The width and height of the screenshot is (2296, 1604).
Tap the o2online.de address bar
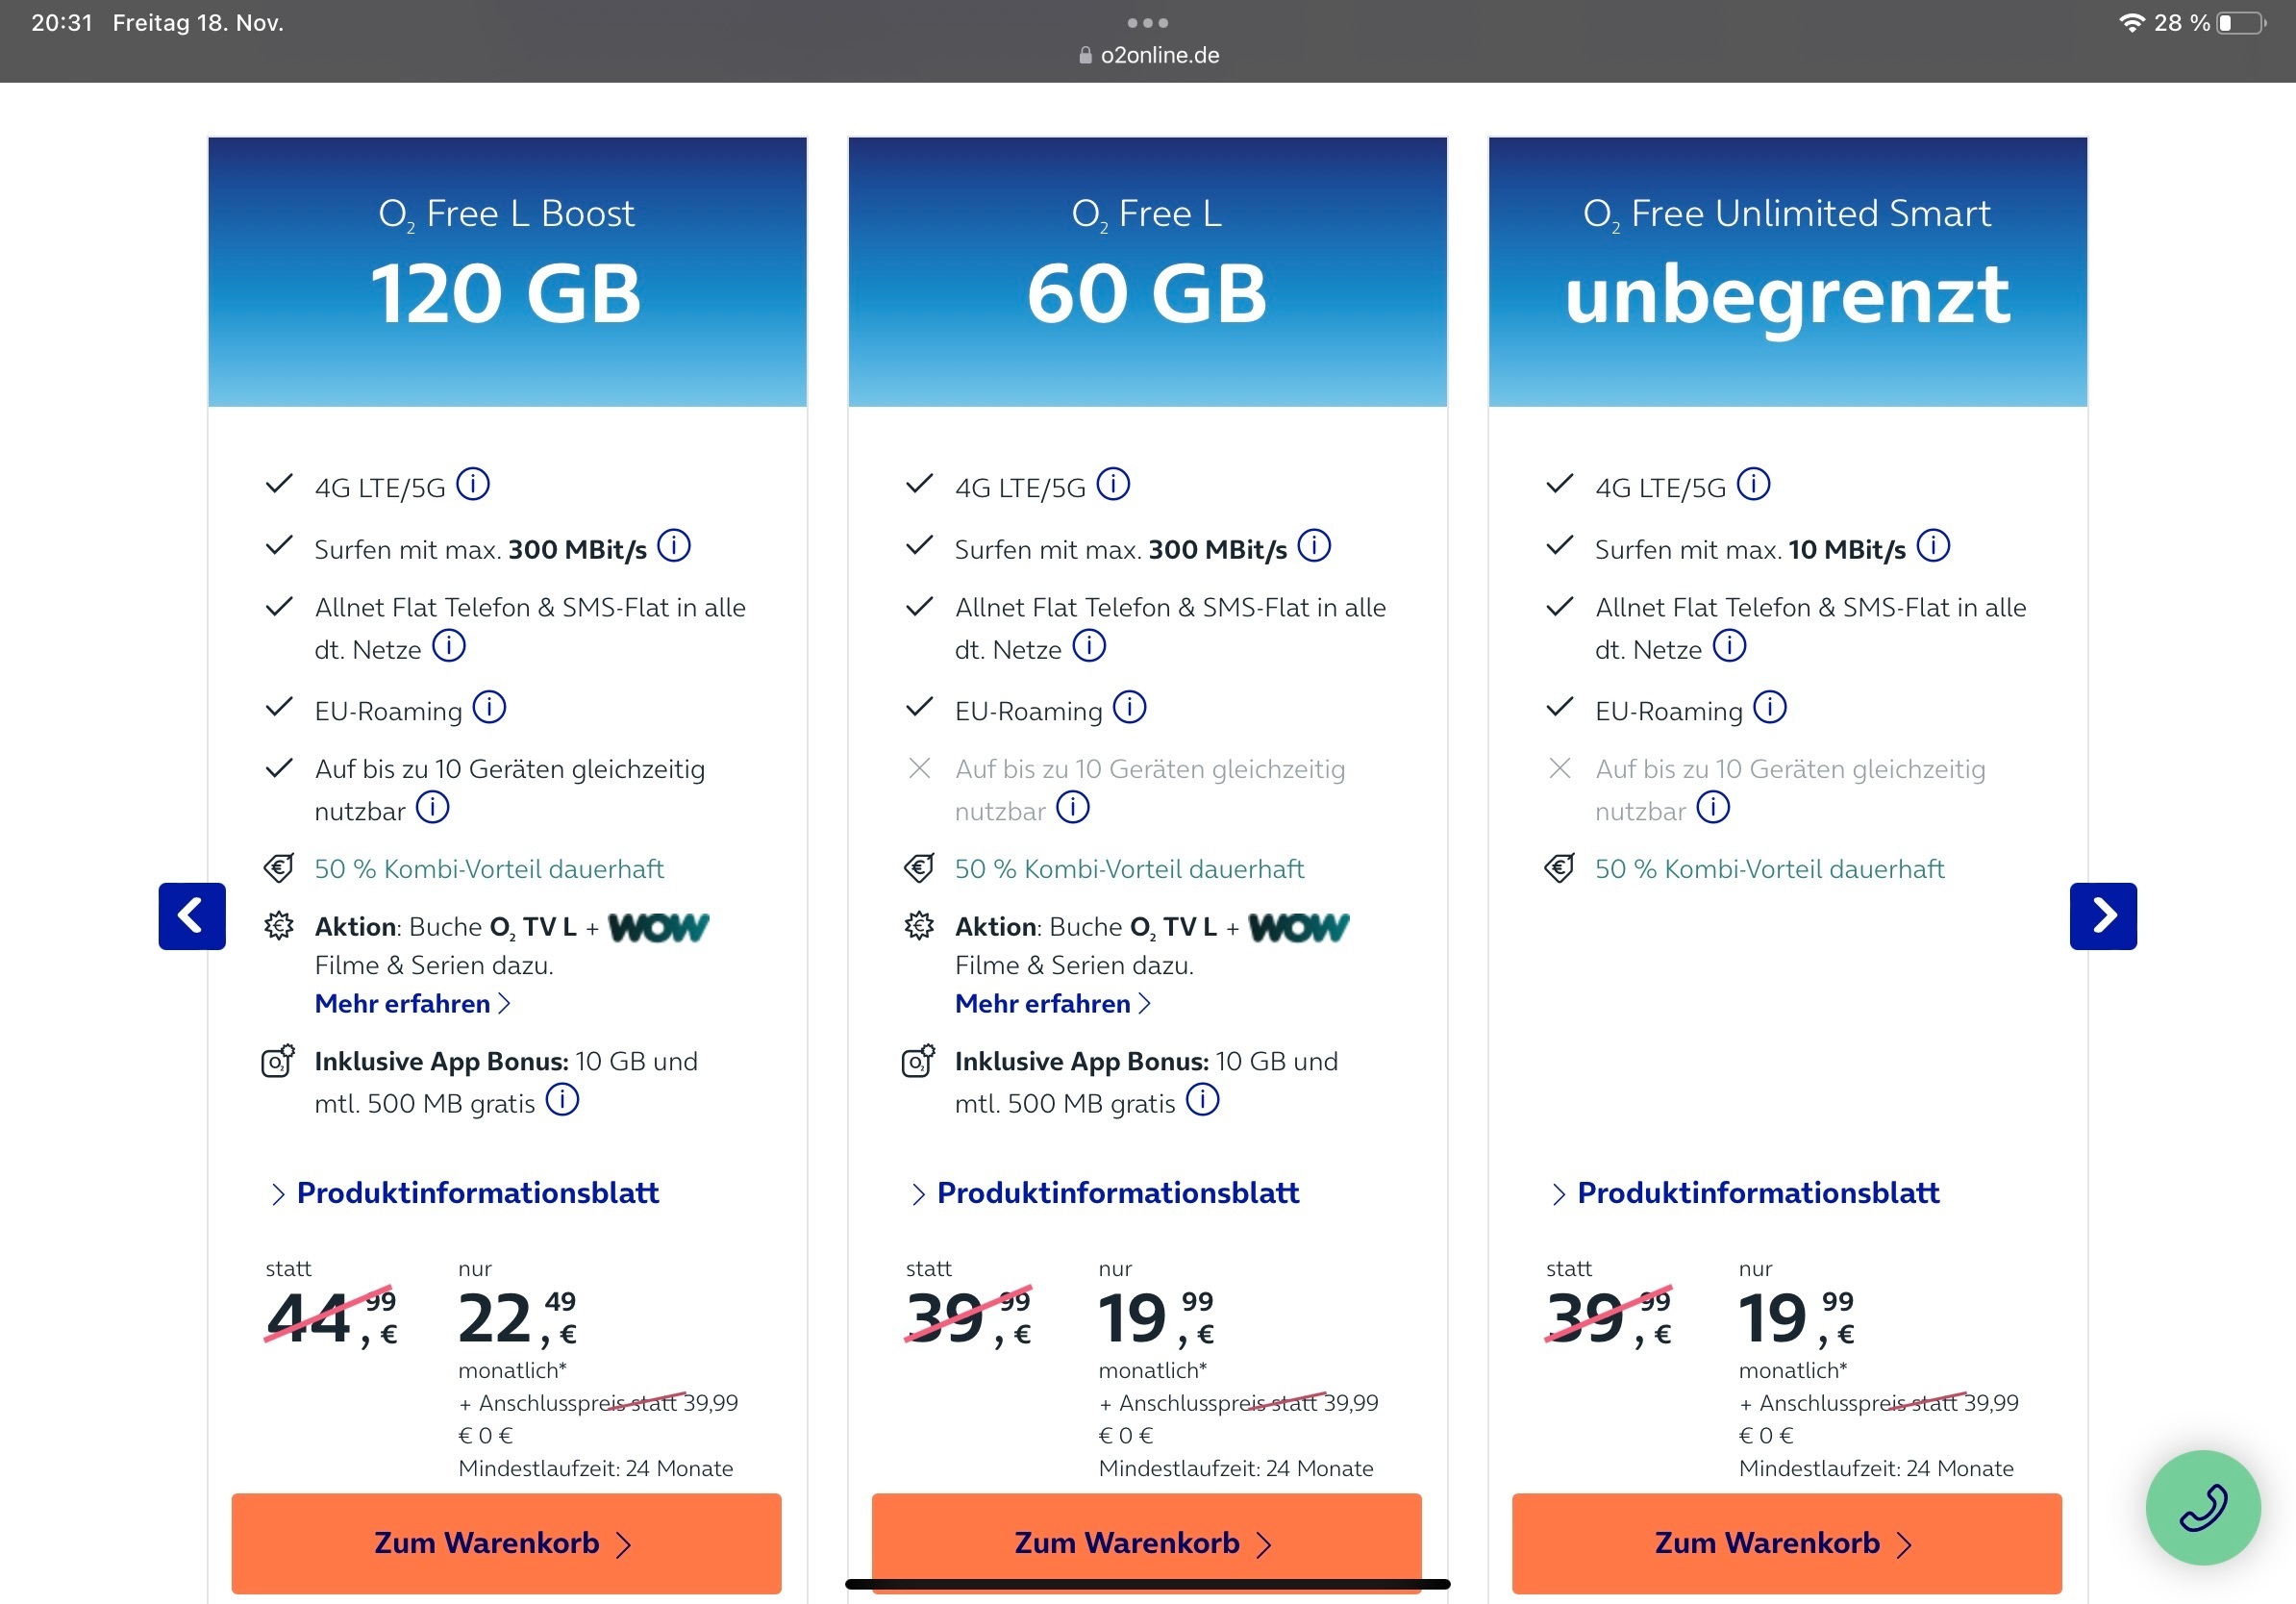tap(1148, 55)
